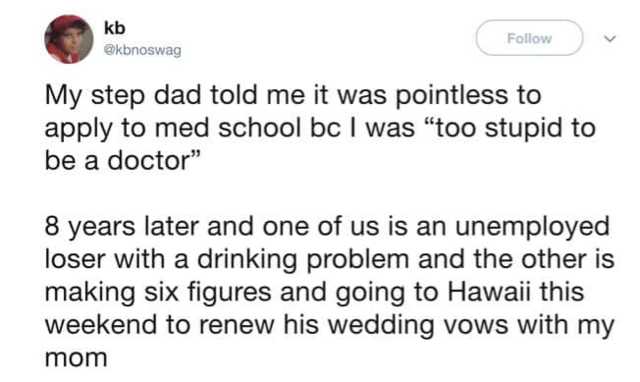The width and height of the screenshot is (640, 382).
Task: Click the words "wedding vows" in tweet
Action: [x=416, y=326]
